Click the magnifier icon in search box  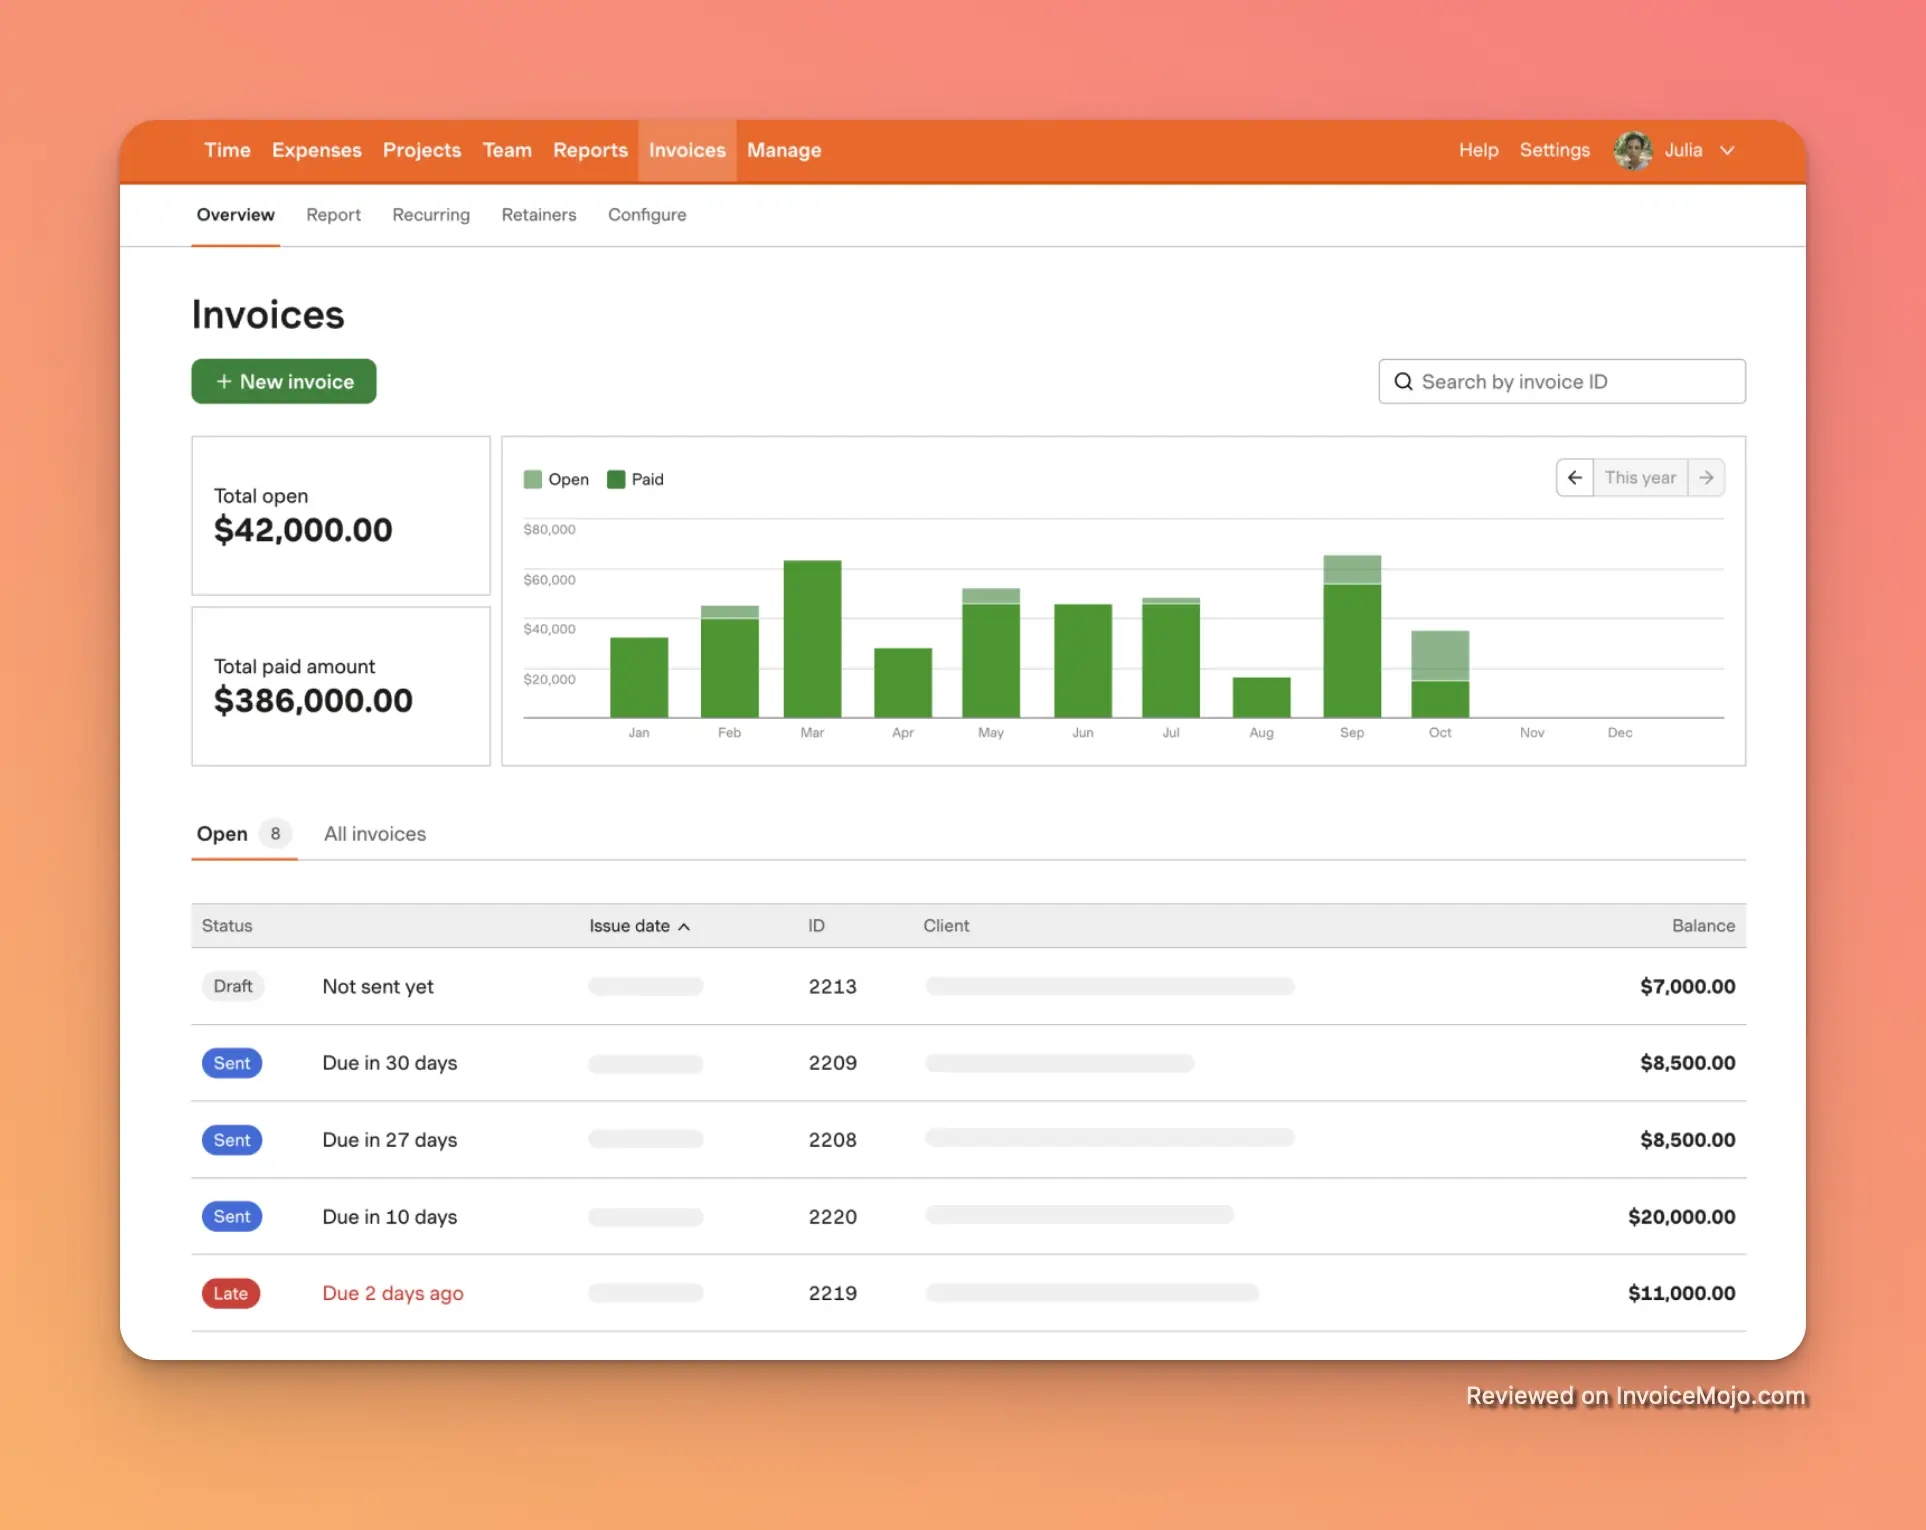pyautogui.click(x=1403, y=382)
